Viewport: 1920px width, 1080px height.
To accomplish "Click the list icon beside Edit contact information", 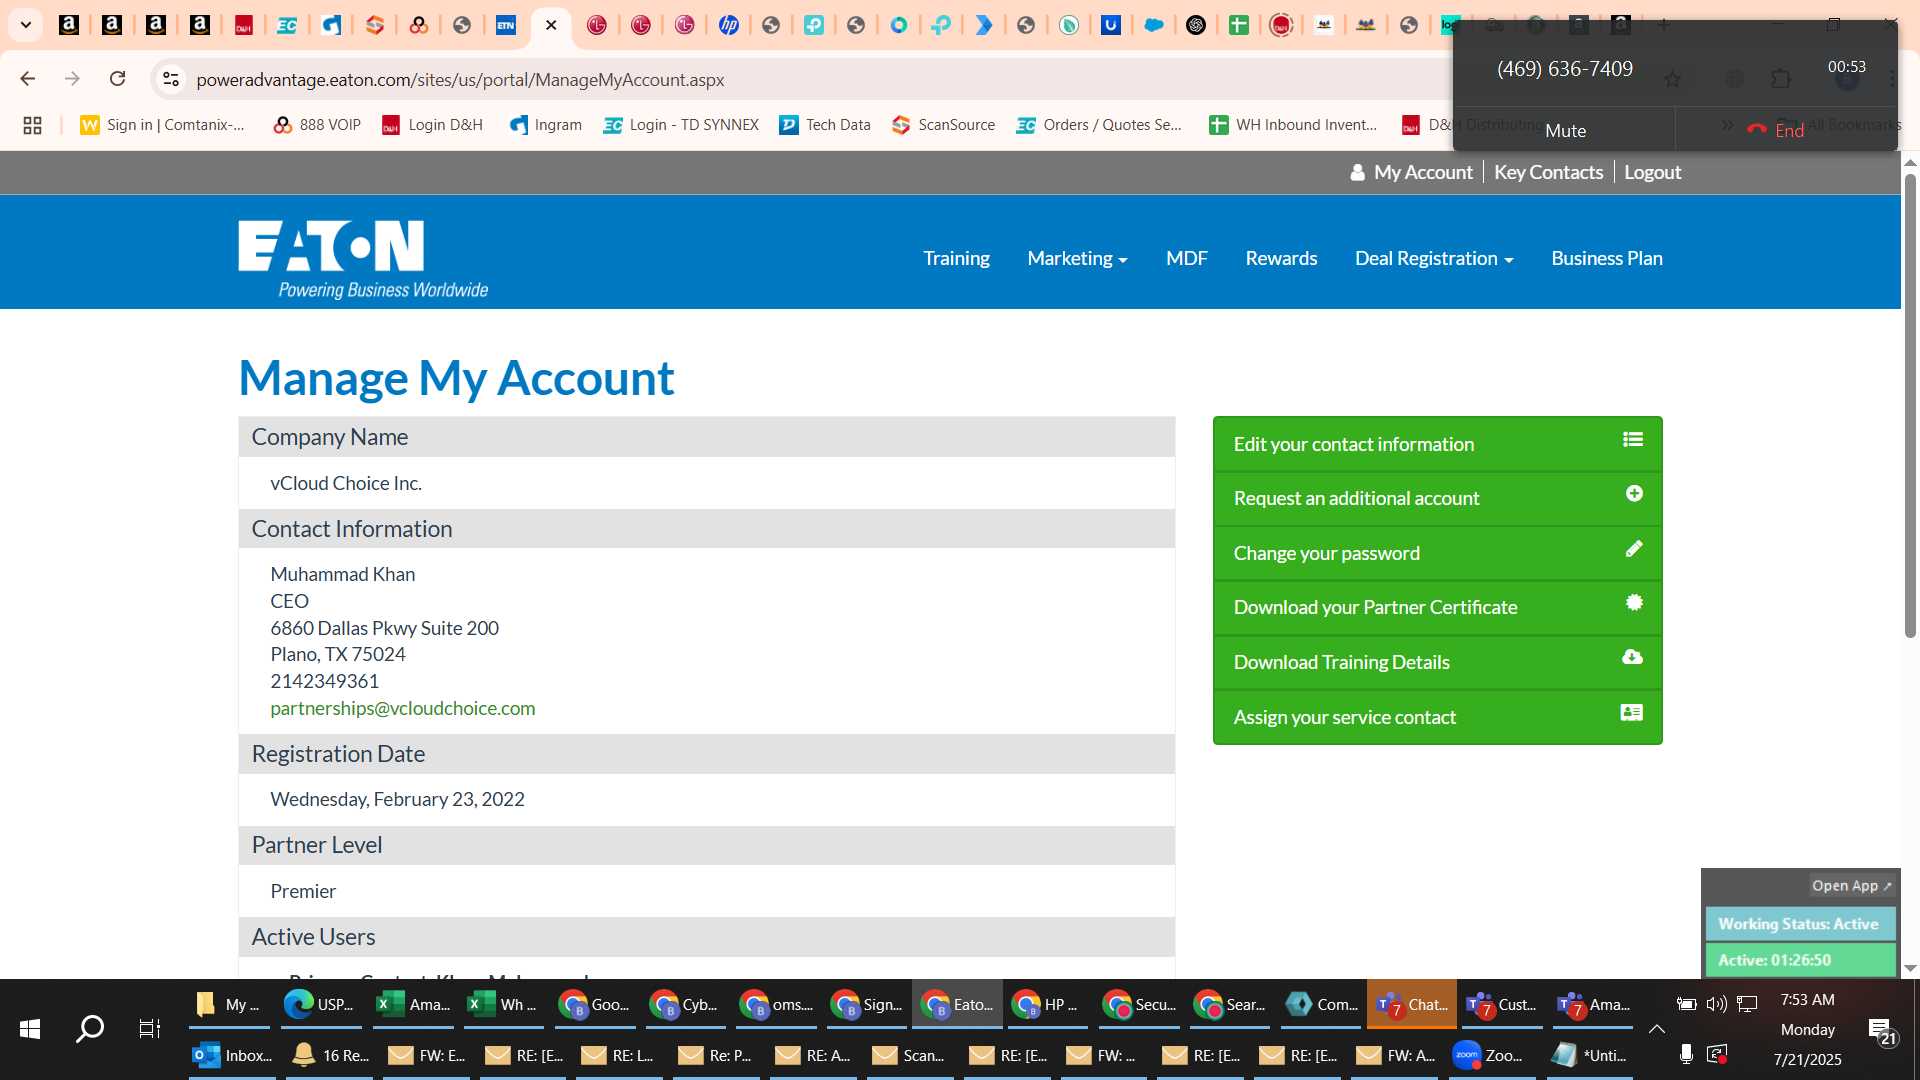I will pos(1633,439).
